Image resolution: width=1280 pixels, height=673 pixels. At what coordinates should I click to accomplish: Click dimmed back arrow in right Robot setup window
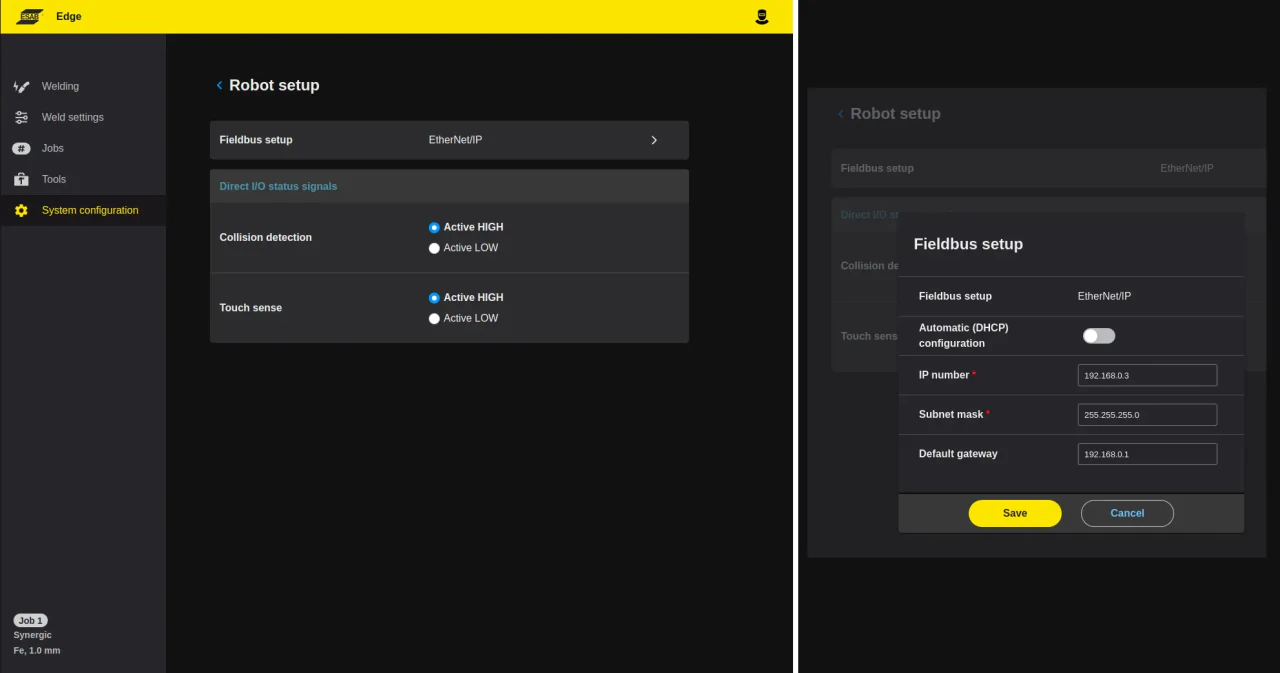coord(840,114)
